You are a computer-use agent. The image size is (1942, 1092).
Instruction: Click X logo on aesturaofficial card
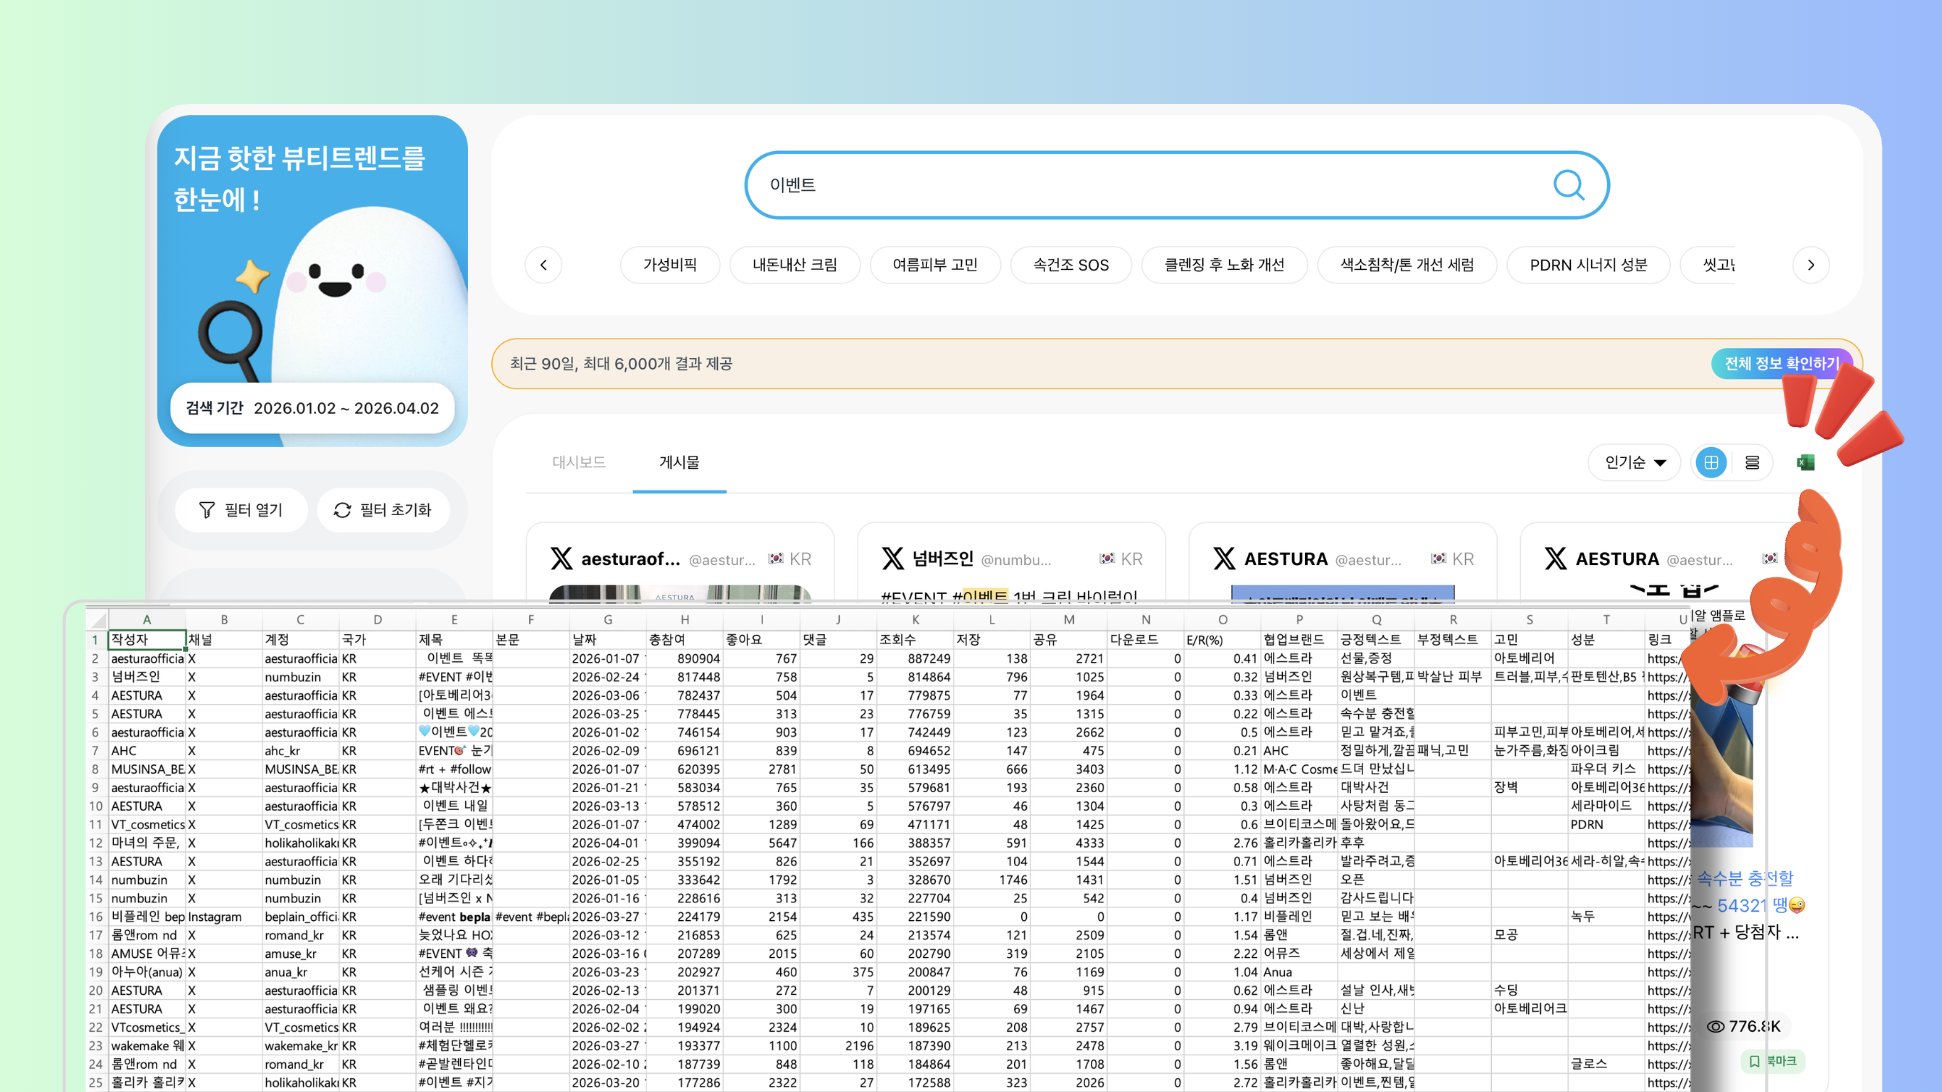[x=561, y=558]
